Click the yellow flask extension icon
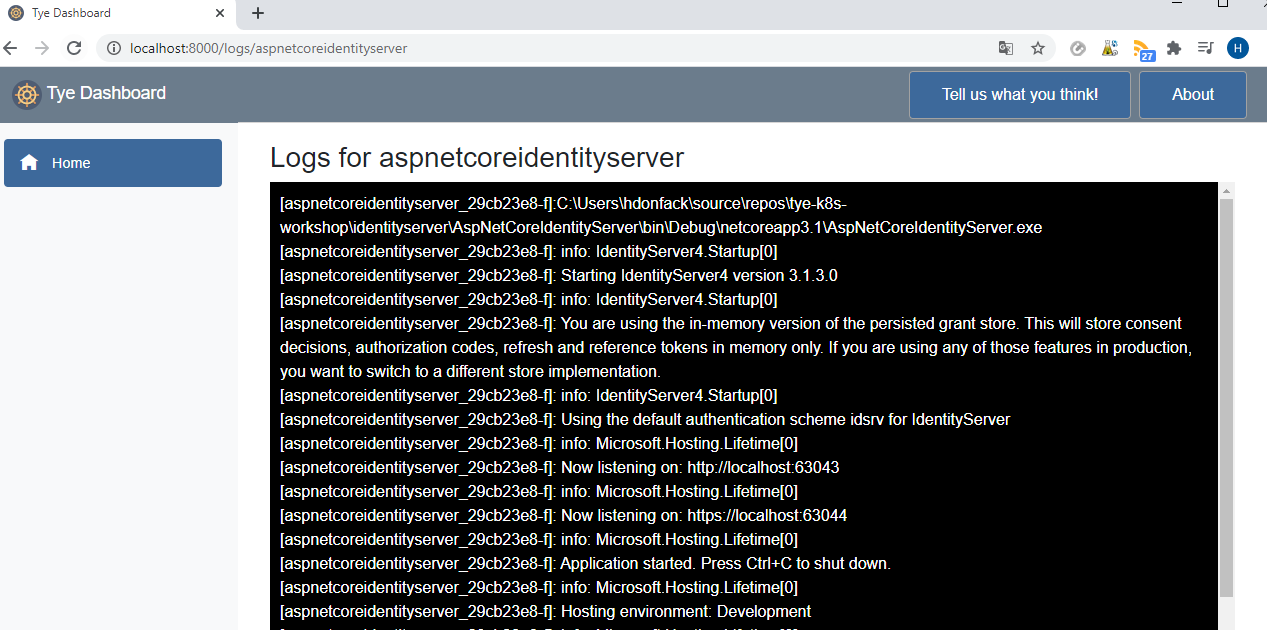 tap(1110, 48)
